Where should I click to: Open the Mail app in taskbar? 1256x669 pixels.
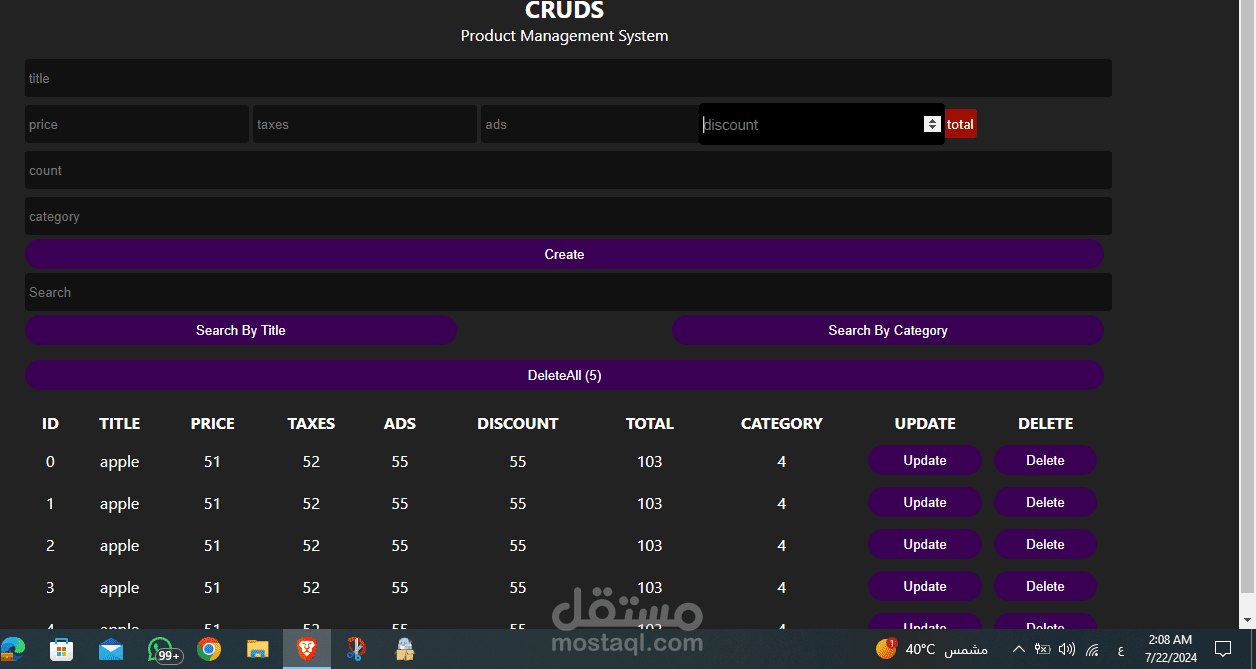click(110, 650)
